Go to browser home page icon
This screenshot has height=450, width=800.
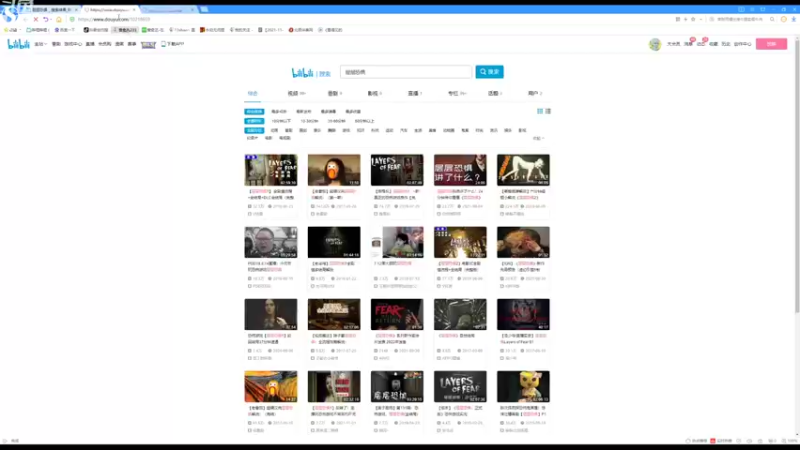coord(59,19)
